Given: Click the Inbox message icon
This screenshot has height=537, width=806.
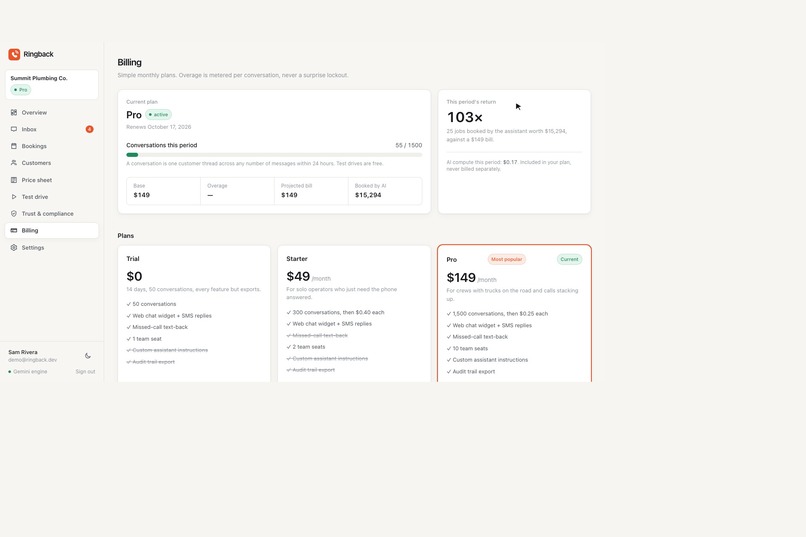Looking at the screenshot, I should click(x=14, y=129).
